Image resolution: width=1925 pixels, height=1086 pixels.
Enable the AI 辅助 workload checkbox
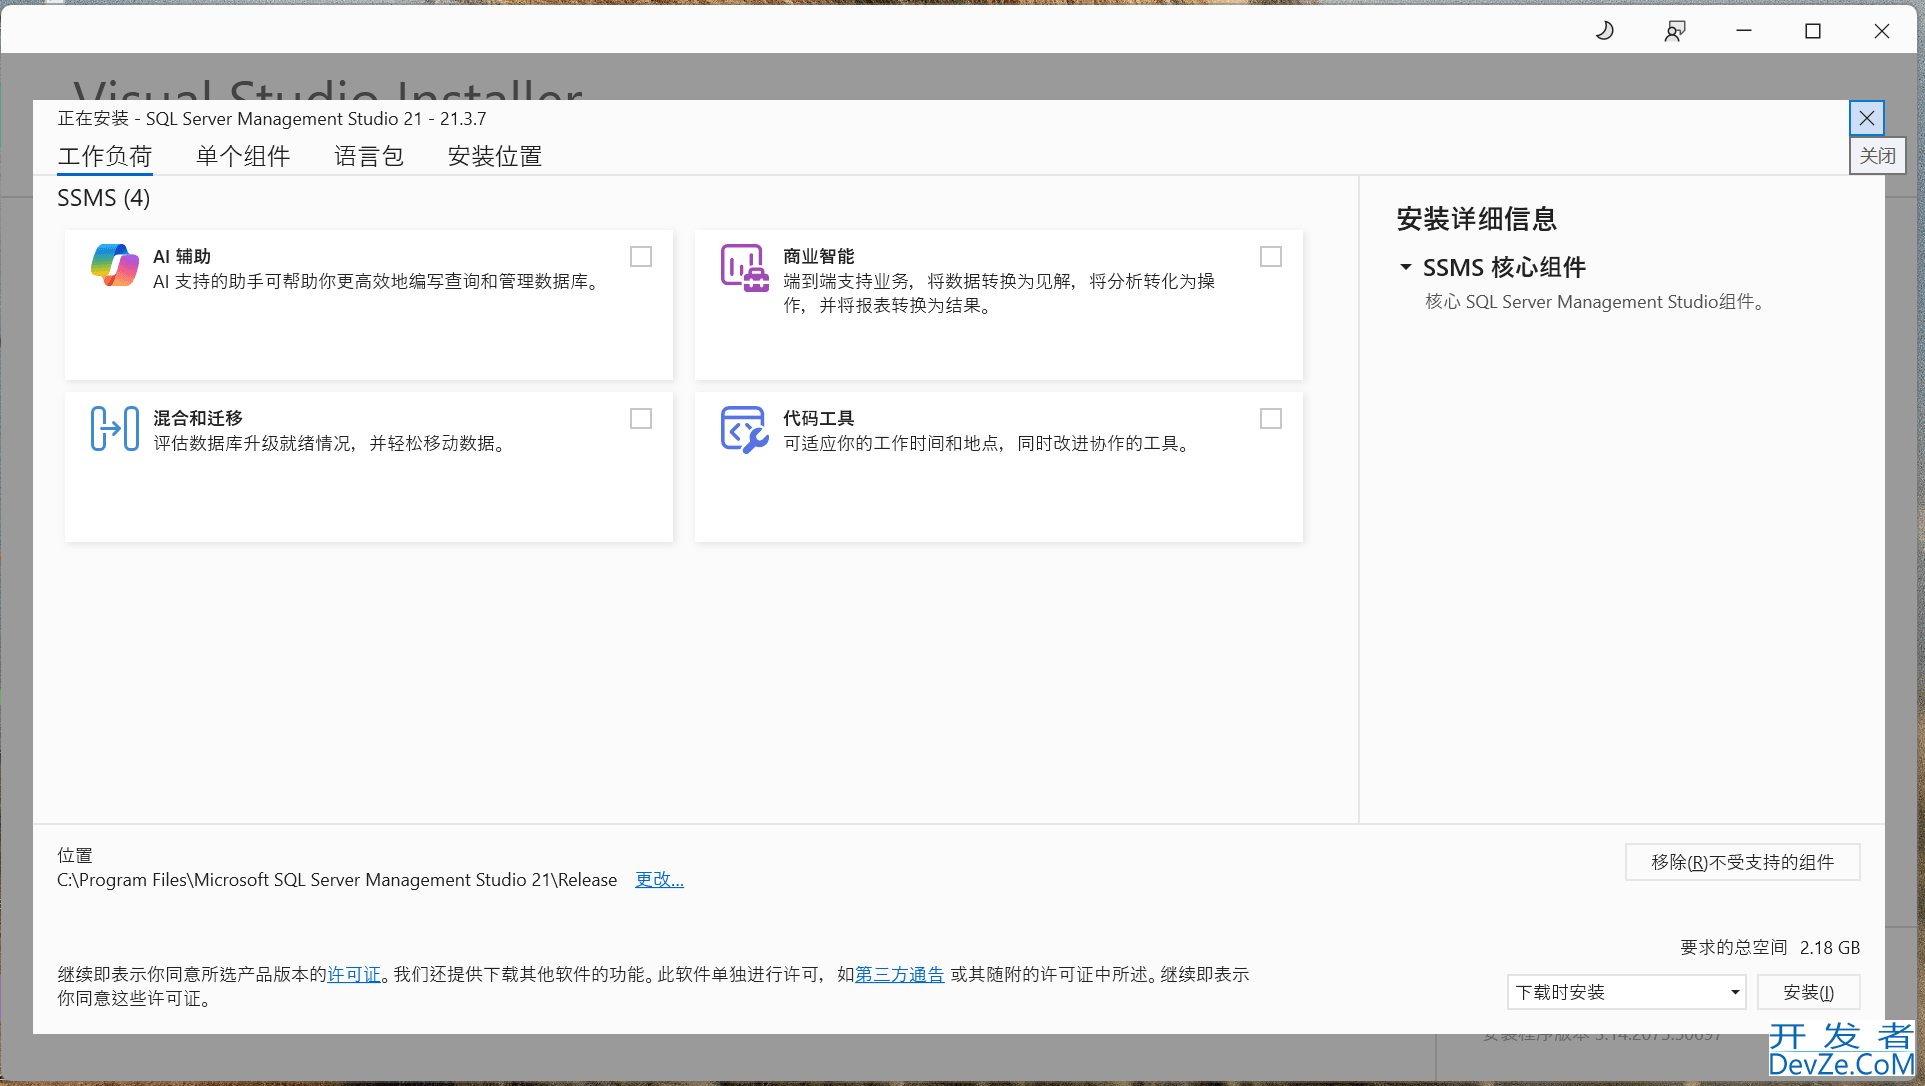pos(641,257)
